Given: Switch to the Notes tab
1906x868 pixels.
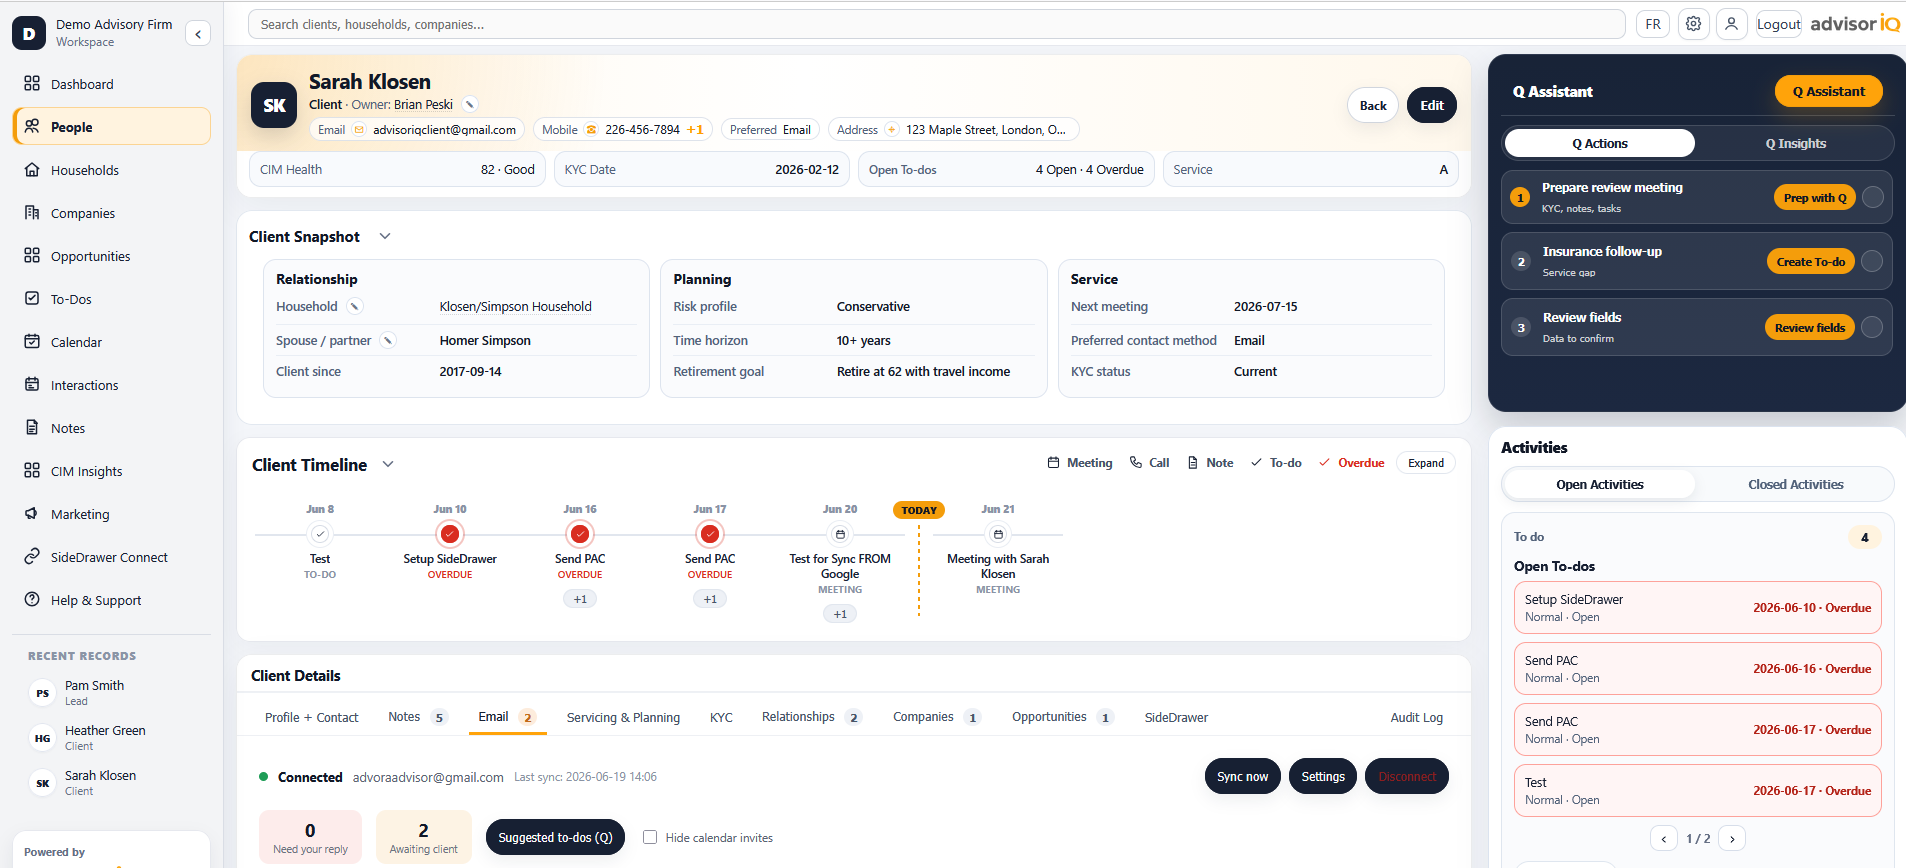Looking at the screenshot, I should pos(417,717).
